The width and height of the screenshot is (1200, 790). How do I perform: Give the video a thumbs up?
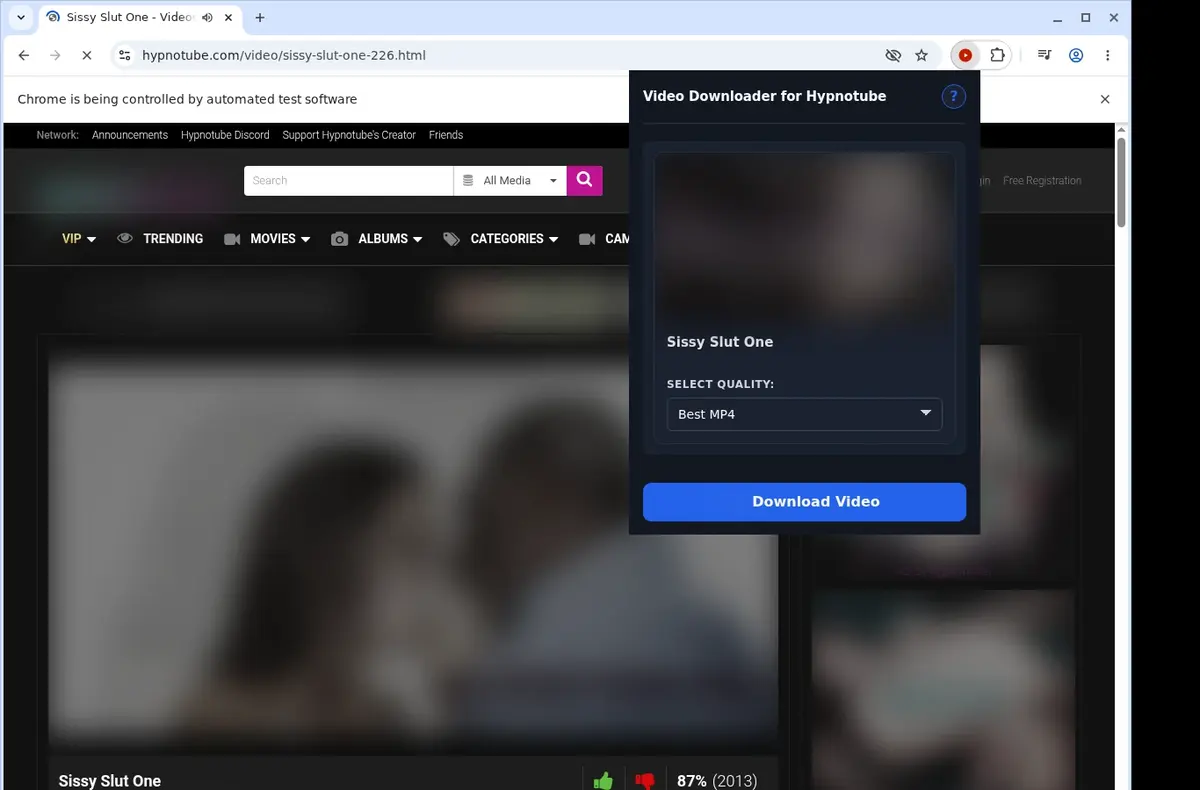tap(603, 781)
